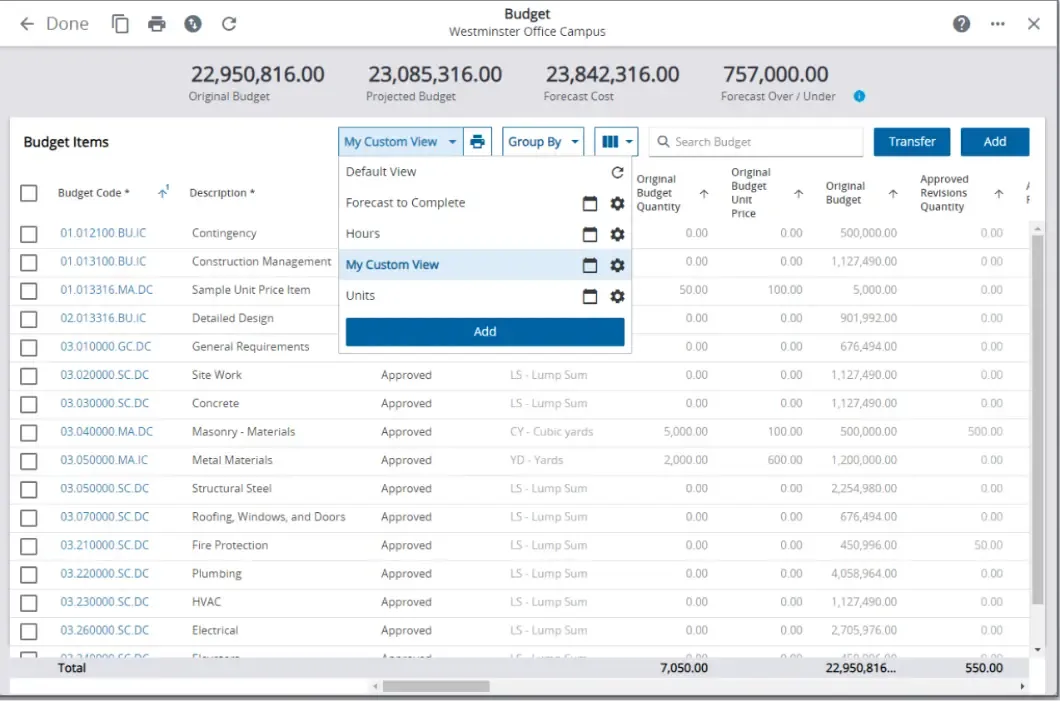Click calendar icon for My Custom View row

click(x=589, y=266)
